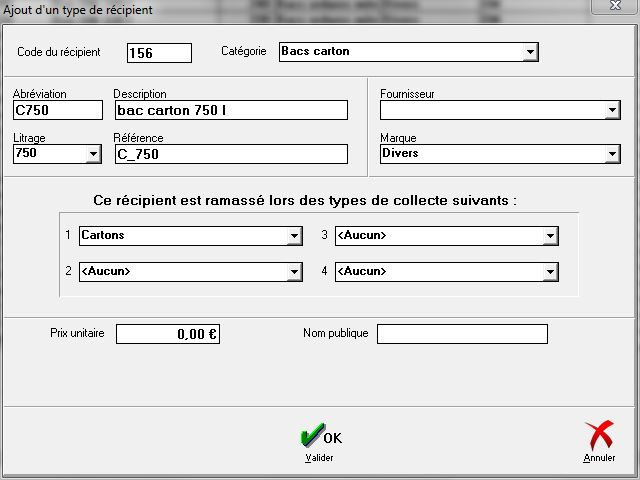This screenshot has width=640, height=480.
Task: Click into the Description field
Action: tap(230, 110)
